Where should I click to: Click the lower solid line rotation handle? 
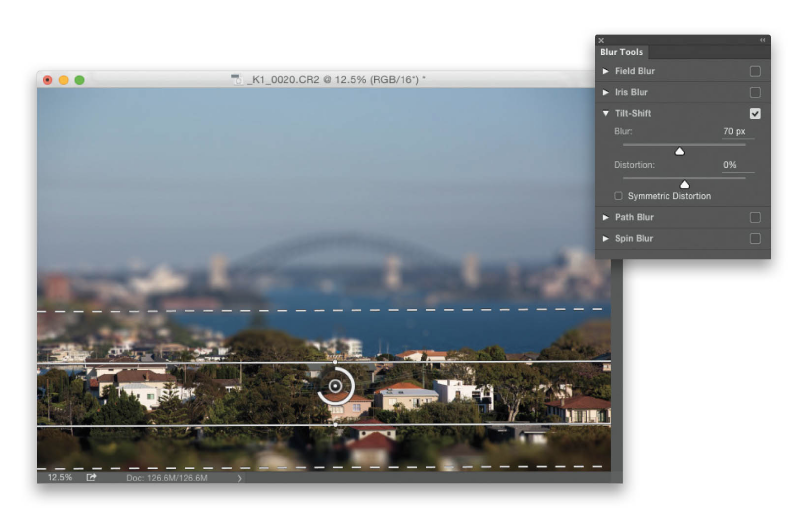[335, 425]
